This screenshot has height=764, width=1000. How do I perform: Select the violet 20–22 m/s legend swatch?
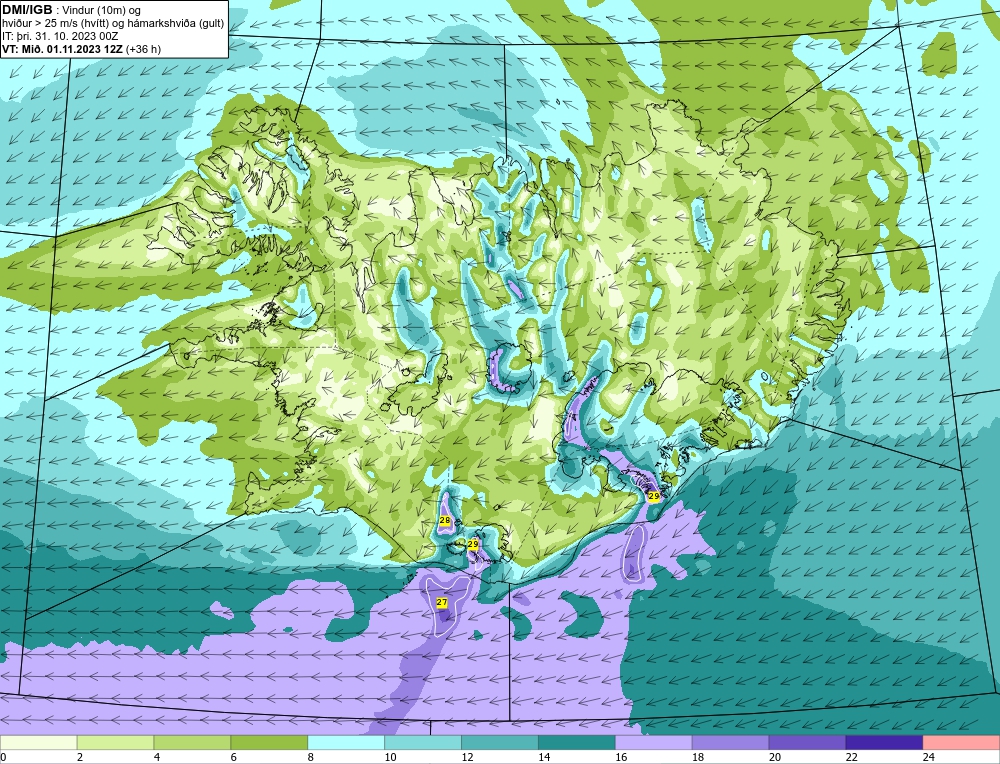(807, 742)
